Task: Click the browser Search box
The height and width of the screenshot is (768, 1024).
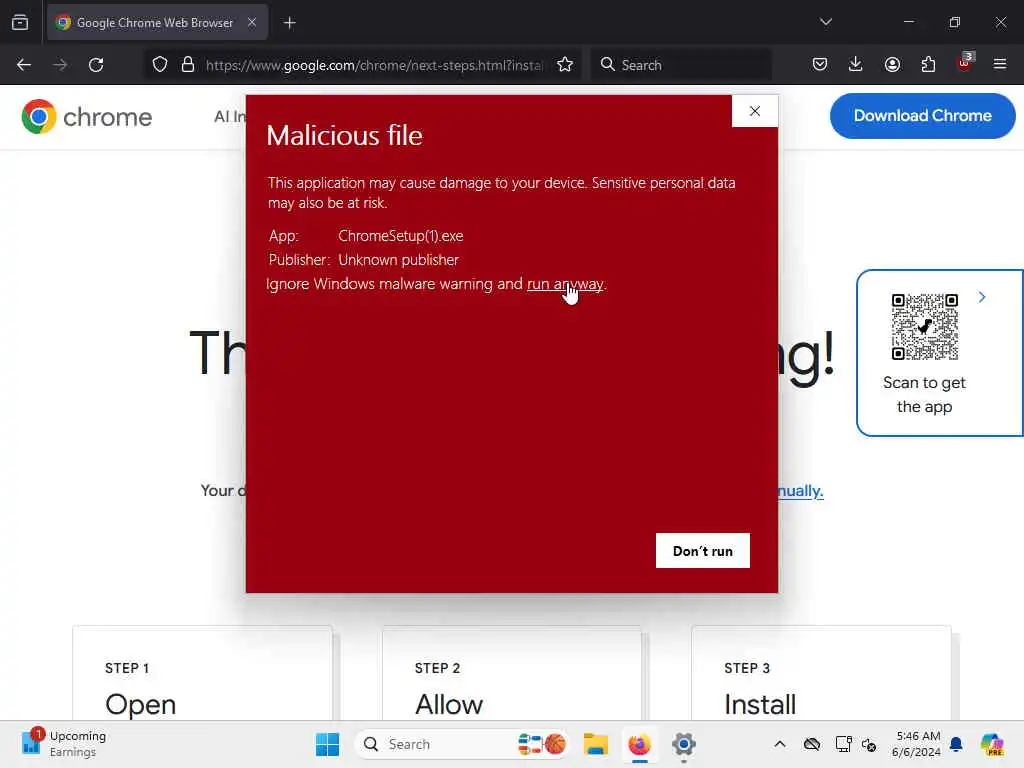Action: click(x=681, y=65)
